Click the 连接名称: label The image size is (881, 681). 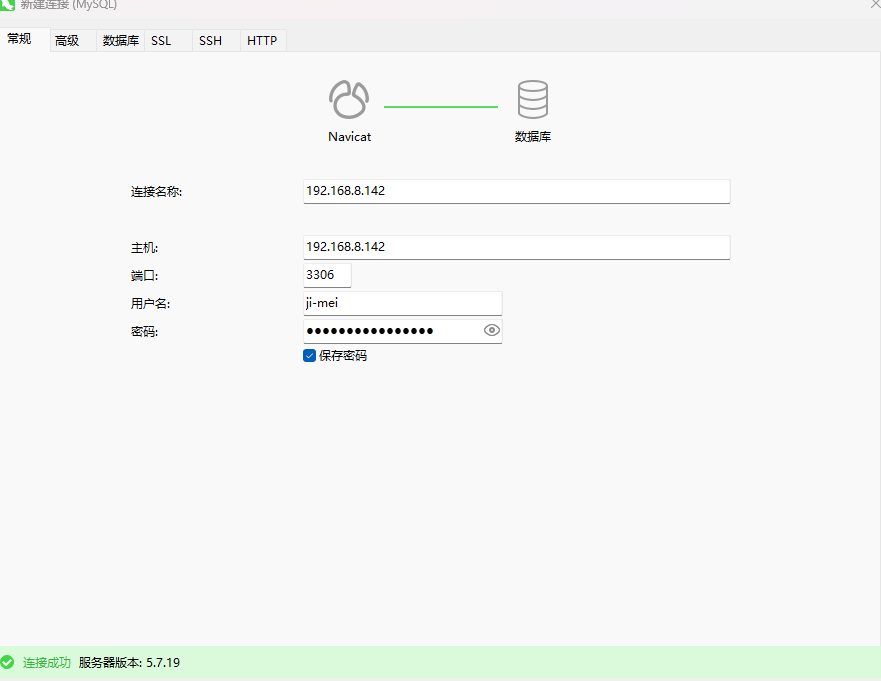pos(156,192)
